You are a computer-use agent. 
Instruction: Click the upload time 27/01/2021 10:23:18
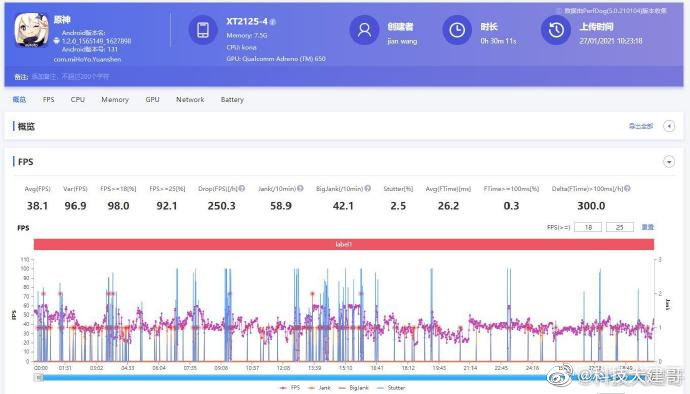click(x=611, y=41)
